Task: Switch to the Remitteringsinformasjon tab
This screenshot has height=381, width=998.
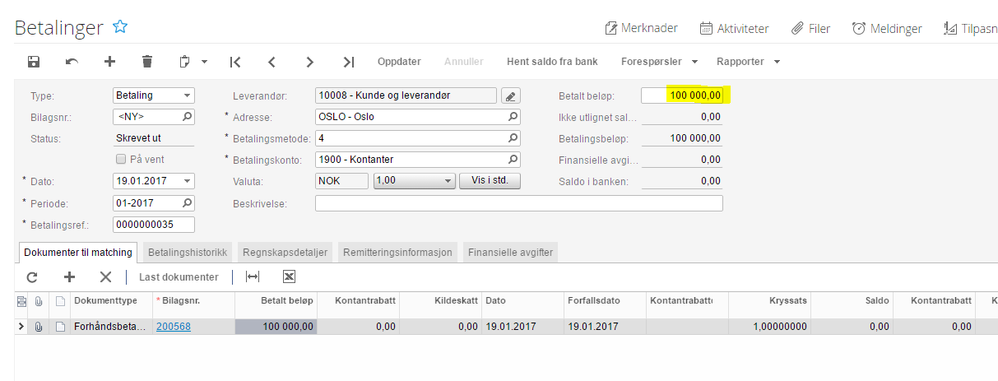Action: [x=398, y=253]
